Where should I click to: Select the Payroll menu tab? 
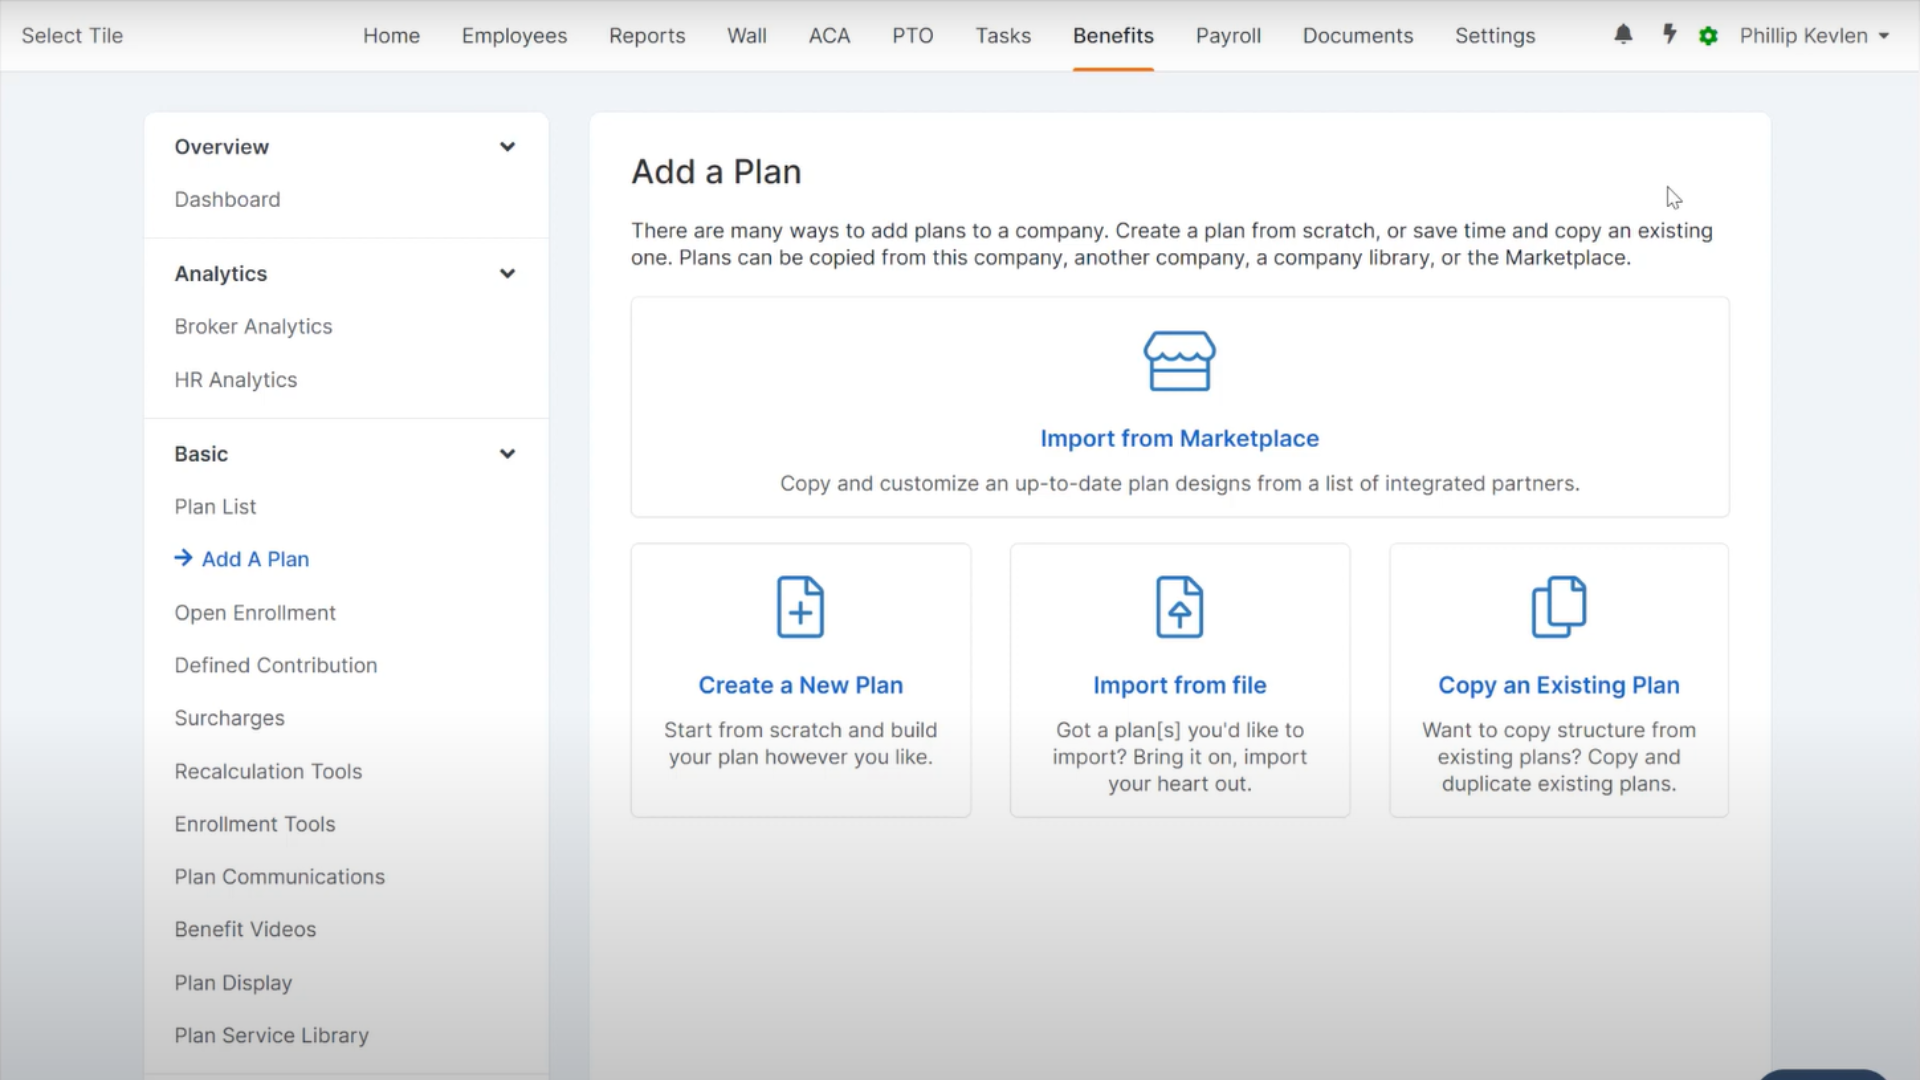point(1228,36)
